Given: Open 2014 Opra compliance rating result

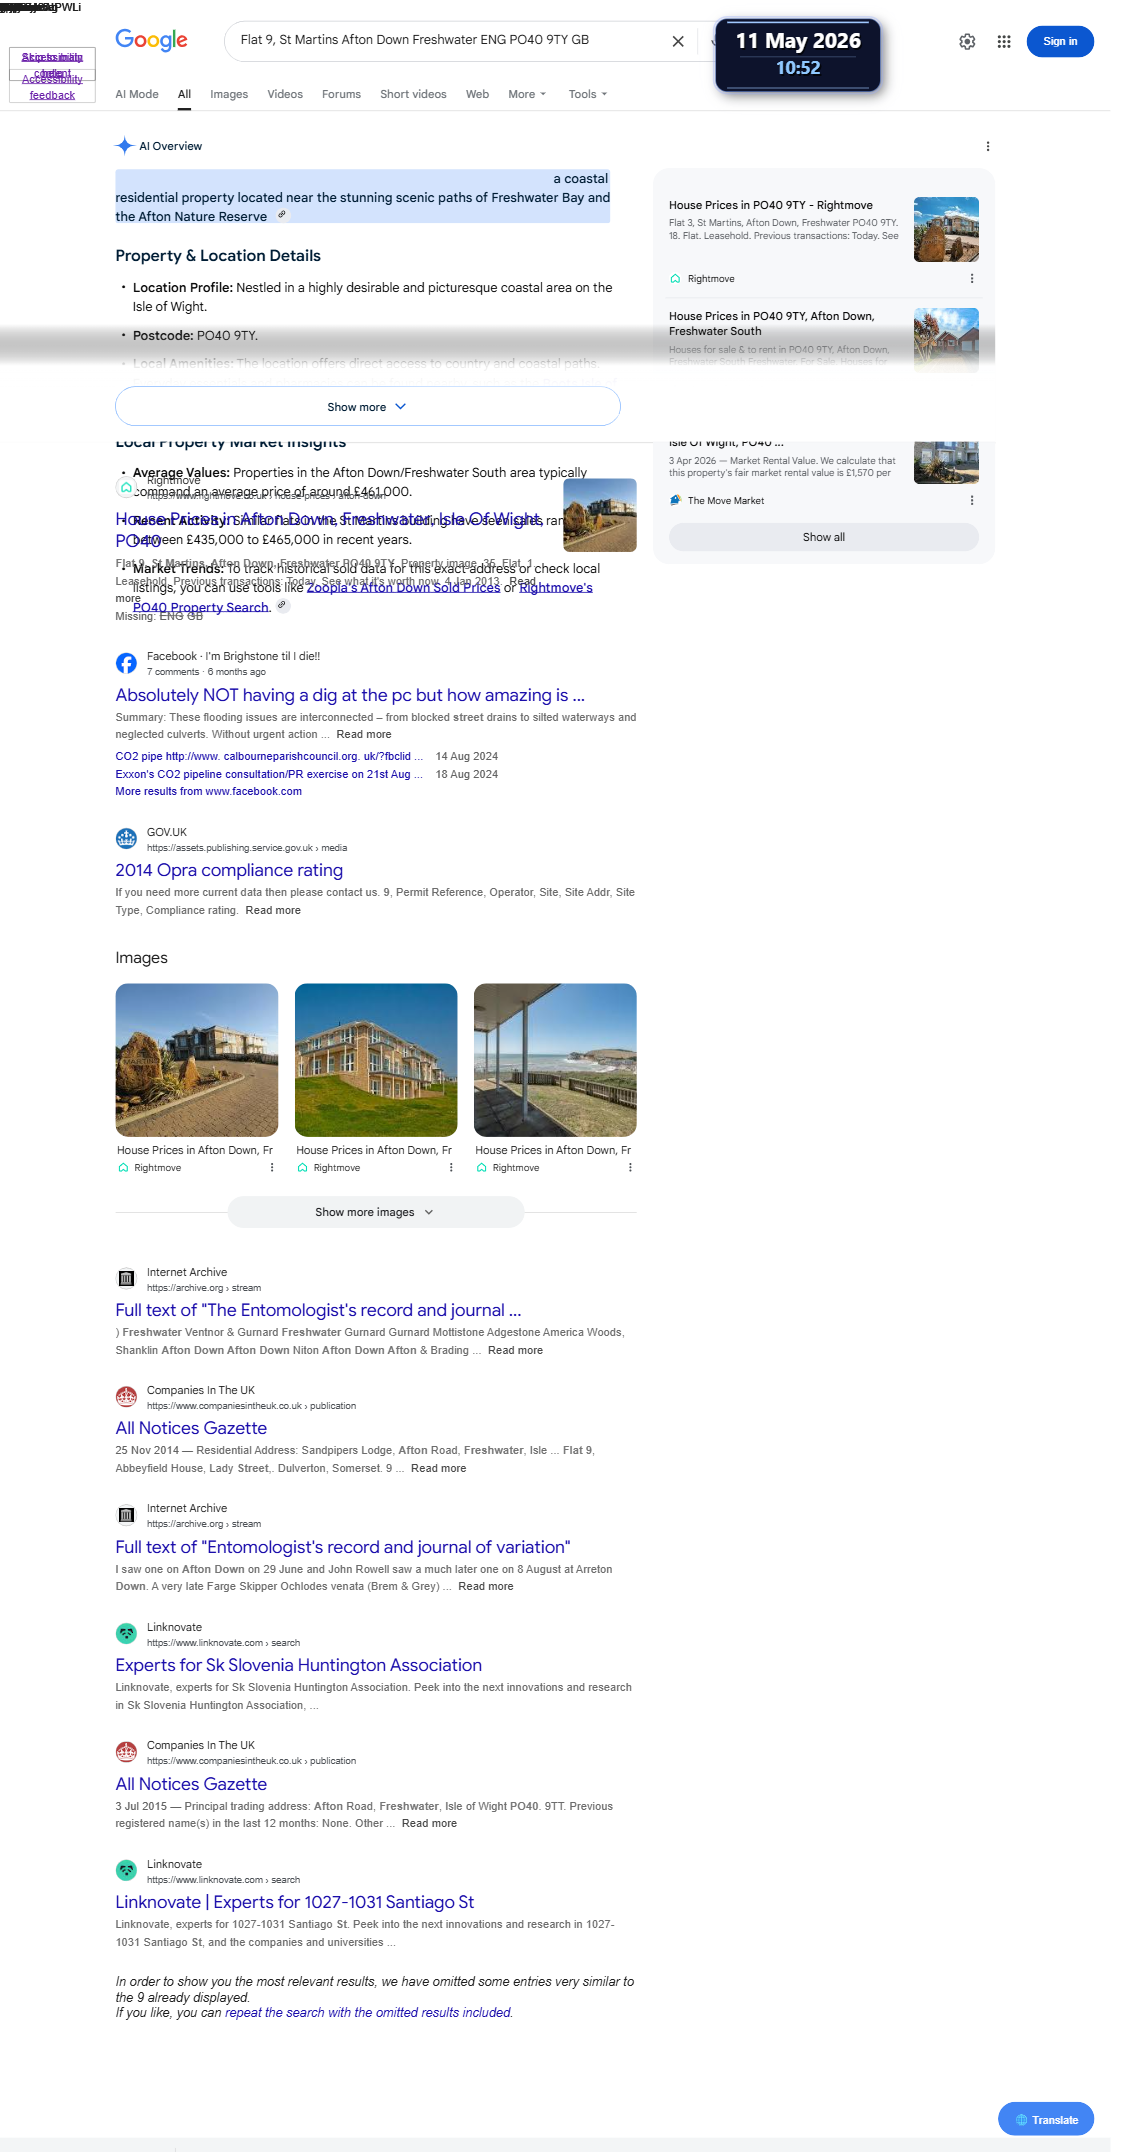Looking at the screenshot, I should (x=229, y=870).
